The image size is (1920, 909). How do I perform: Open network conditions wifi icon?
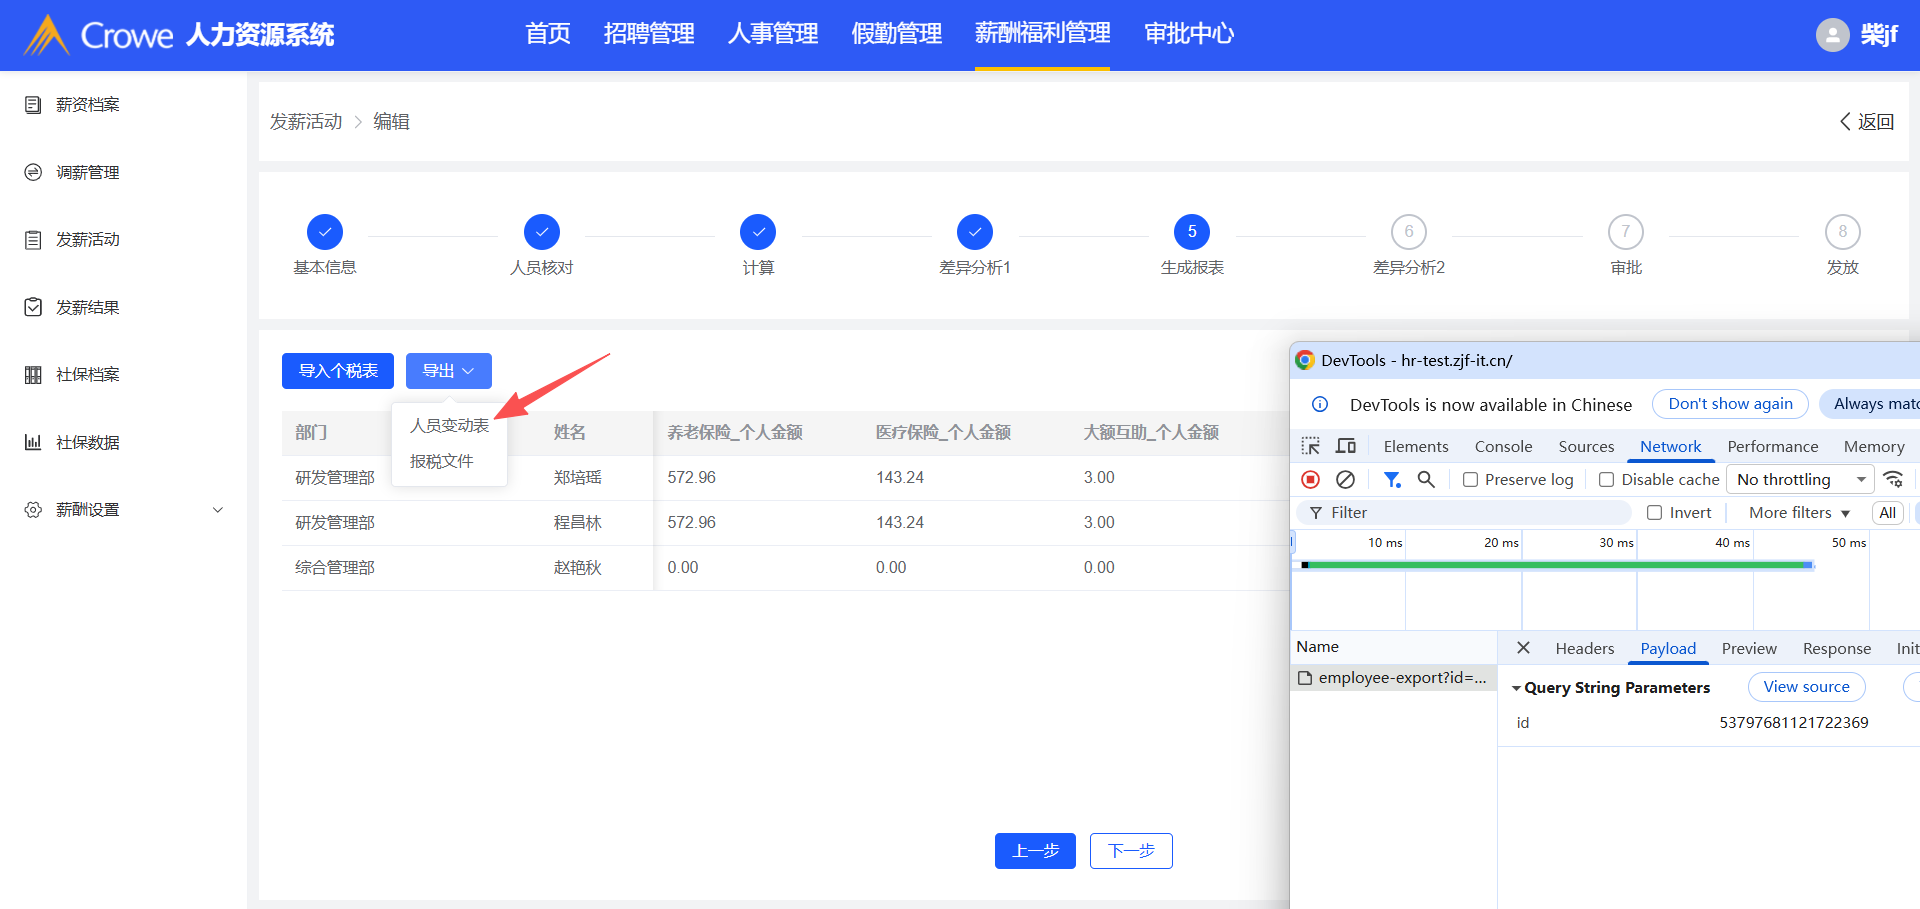(x=1893, y=480)
